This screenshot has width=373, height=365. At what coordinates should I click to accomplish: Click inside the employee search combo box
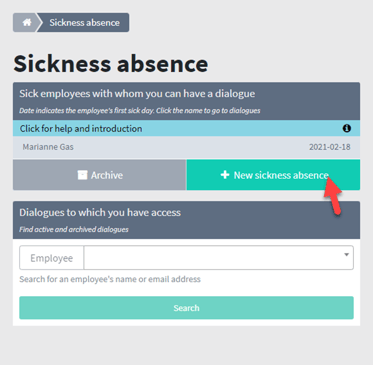[x=219, y=258]
